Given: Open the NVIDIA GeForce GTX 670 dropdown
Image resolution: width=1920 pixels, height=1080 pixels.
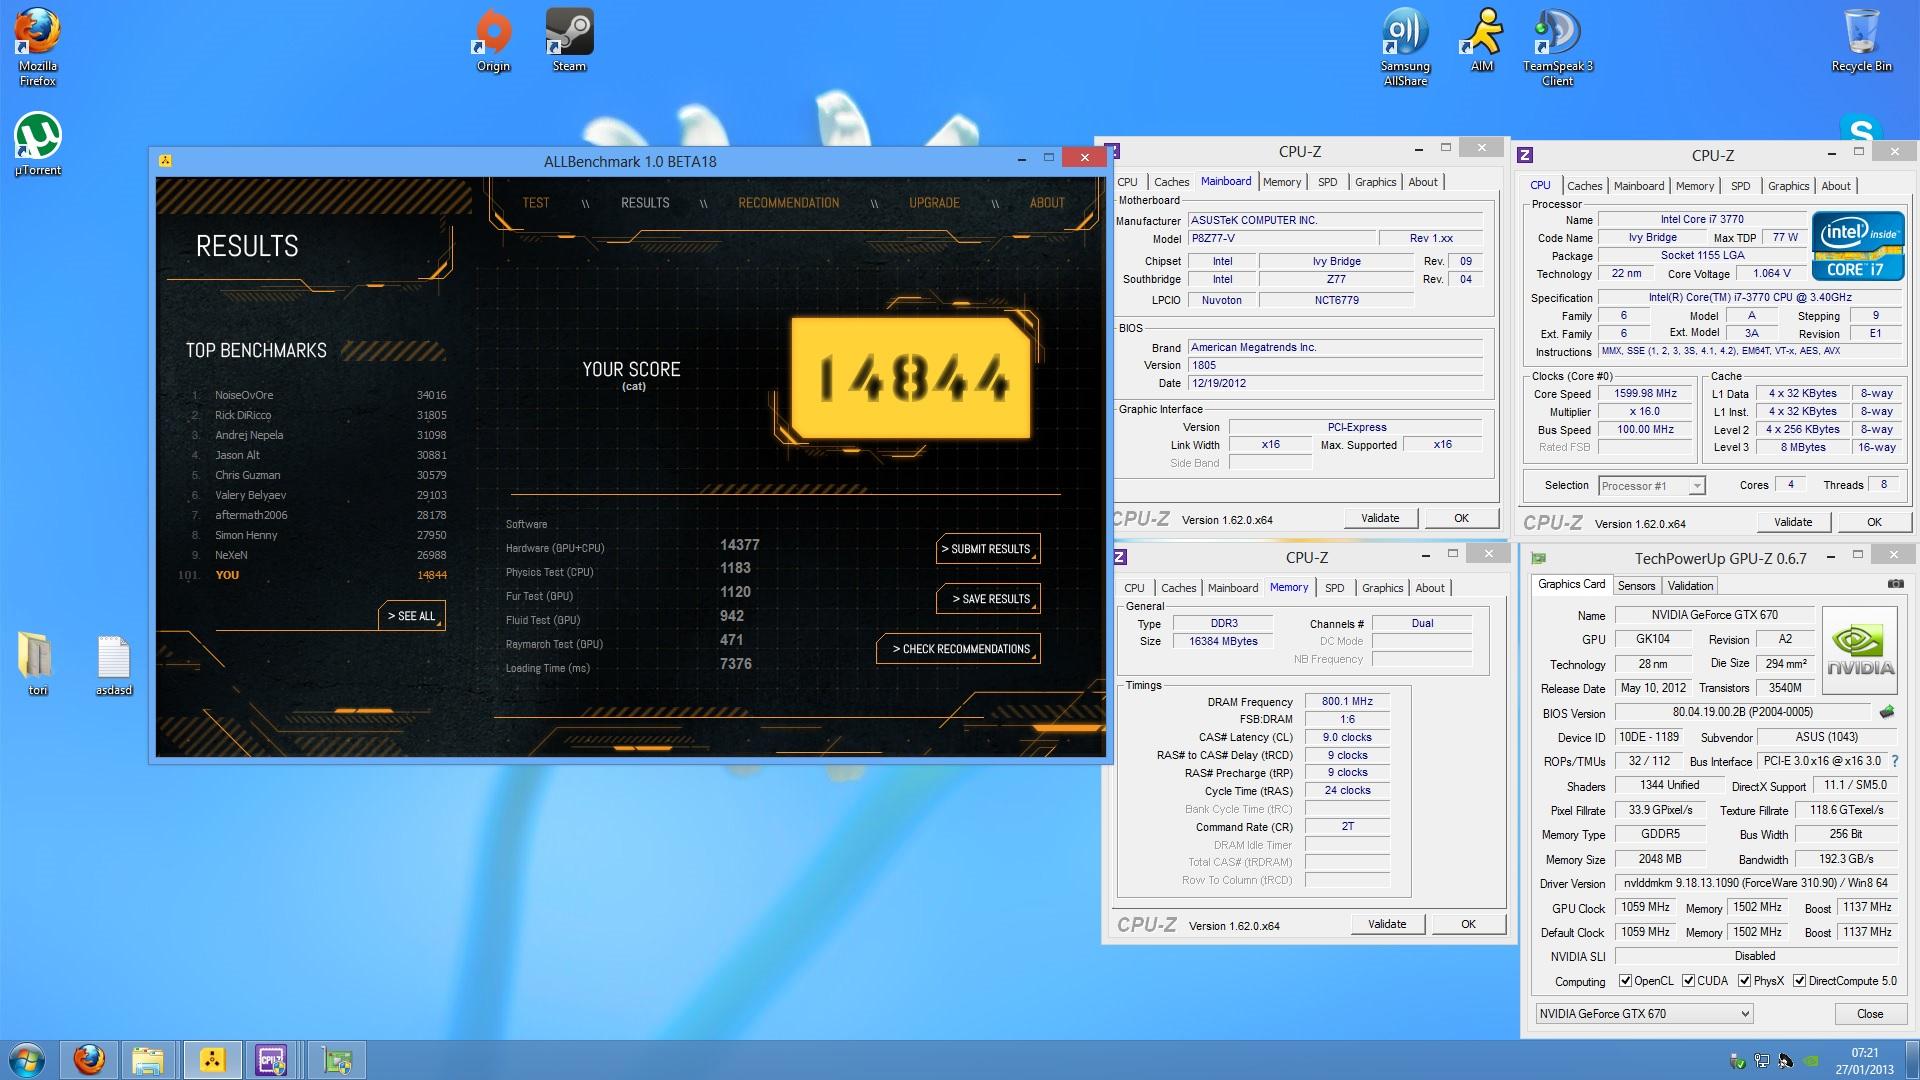Looking at the screenshot, I should pos(1644,1013).
